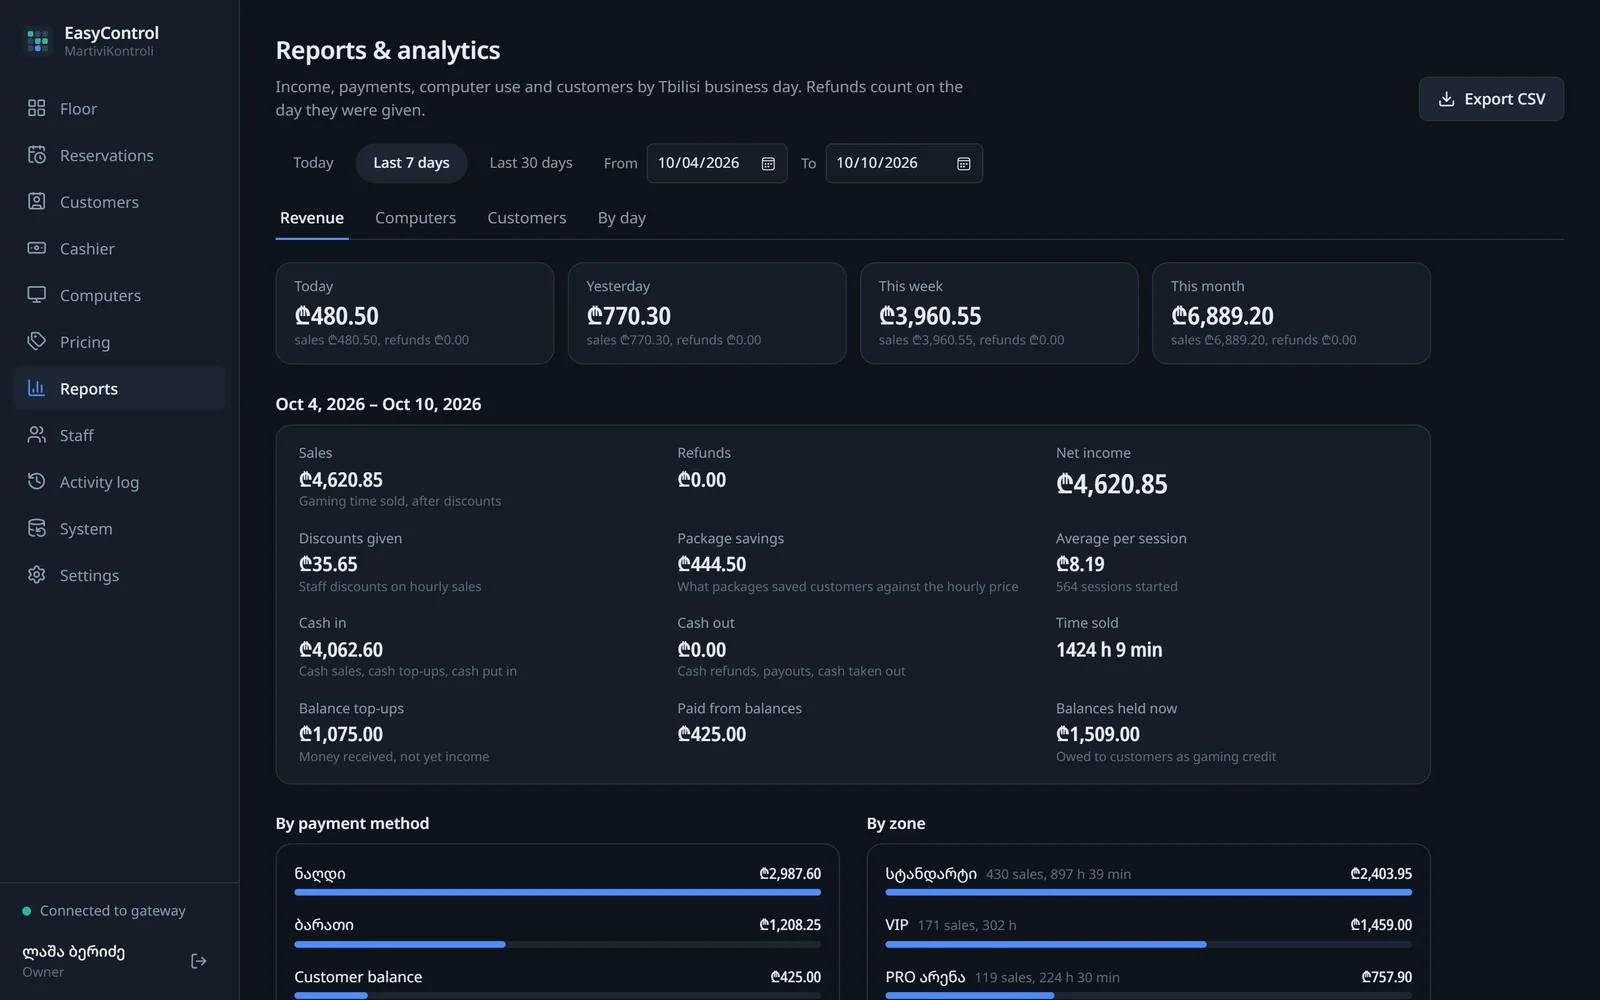This screenshot has width=1600, height=1000.
Task: Click the Today revenue card ₾480.50
Action: pos(414,313)
